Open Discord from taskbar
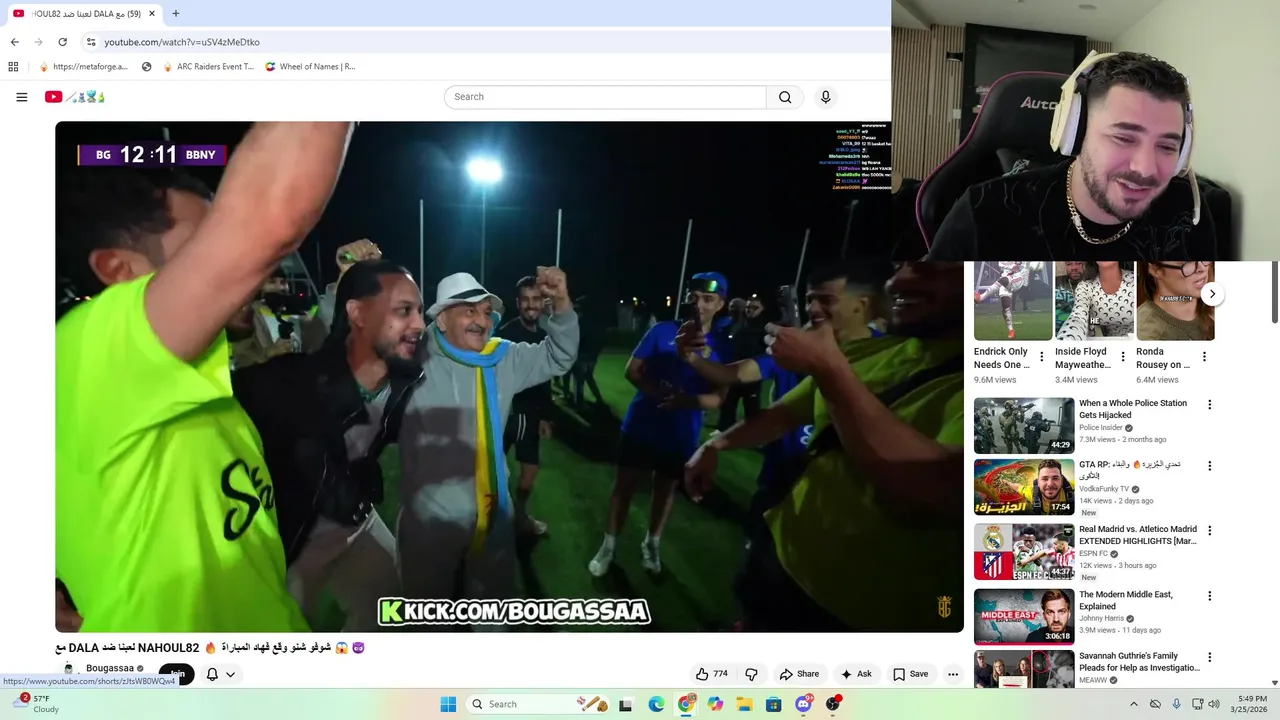The width and height of the screenshot is (1280, 720). [803, 704]
